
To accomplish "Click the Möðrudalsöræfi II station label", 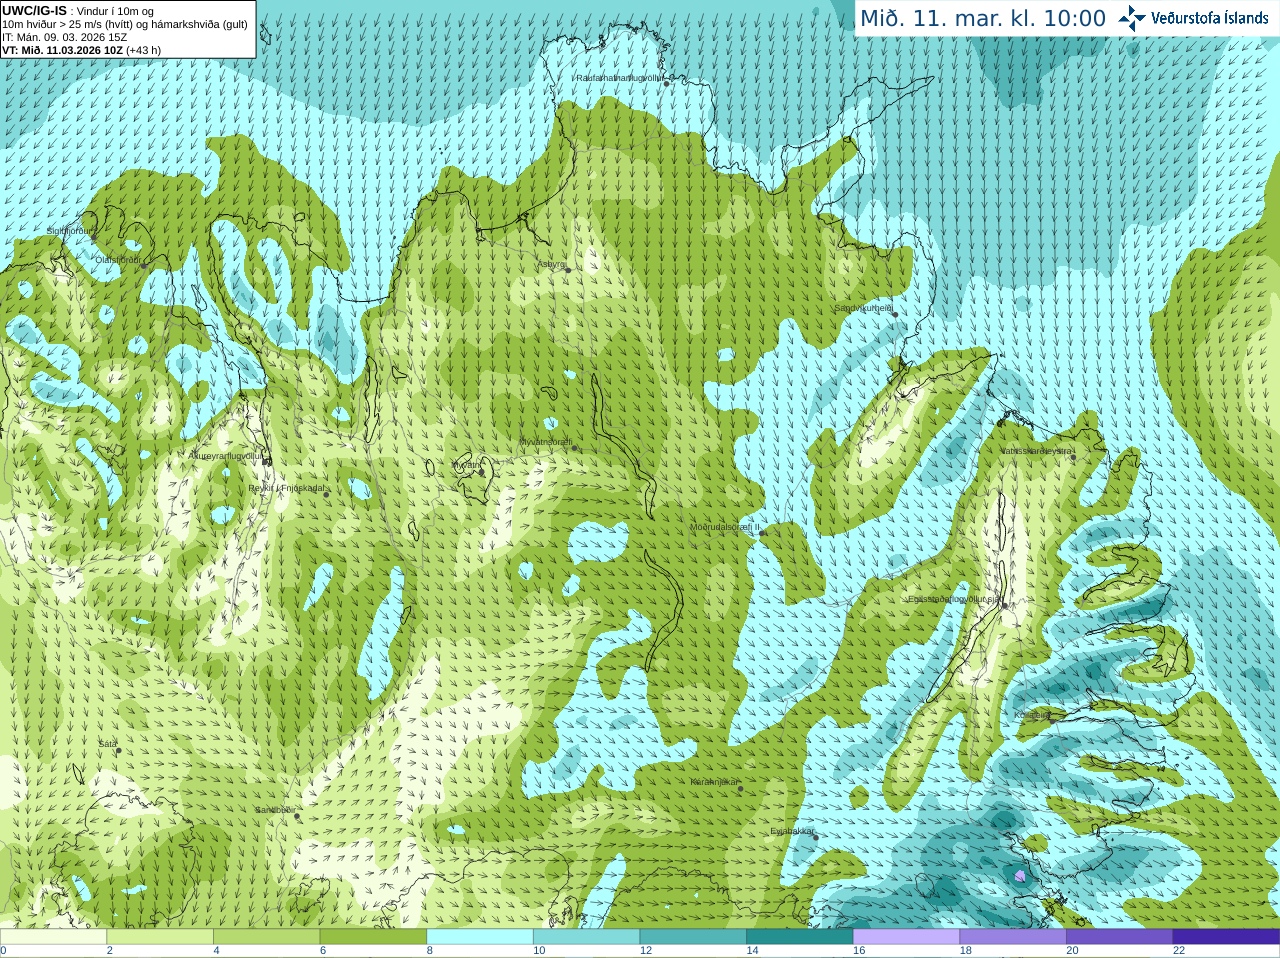I will [x=725, y=527].
